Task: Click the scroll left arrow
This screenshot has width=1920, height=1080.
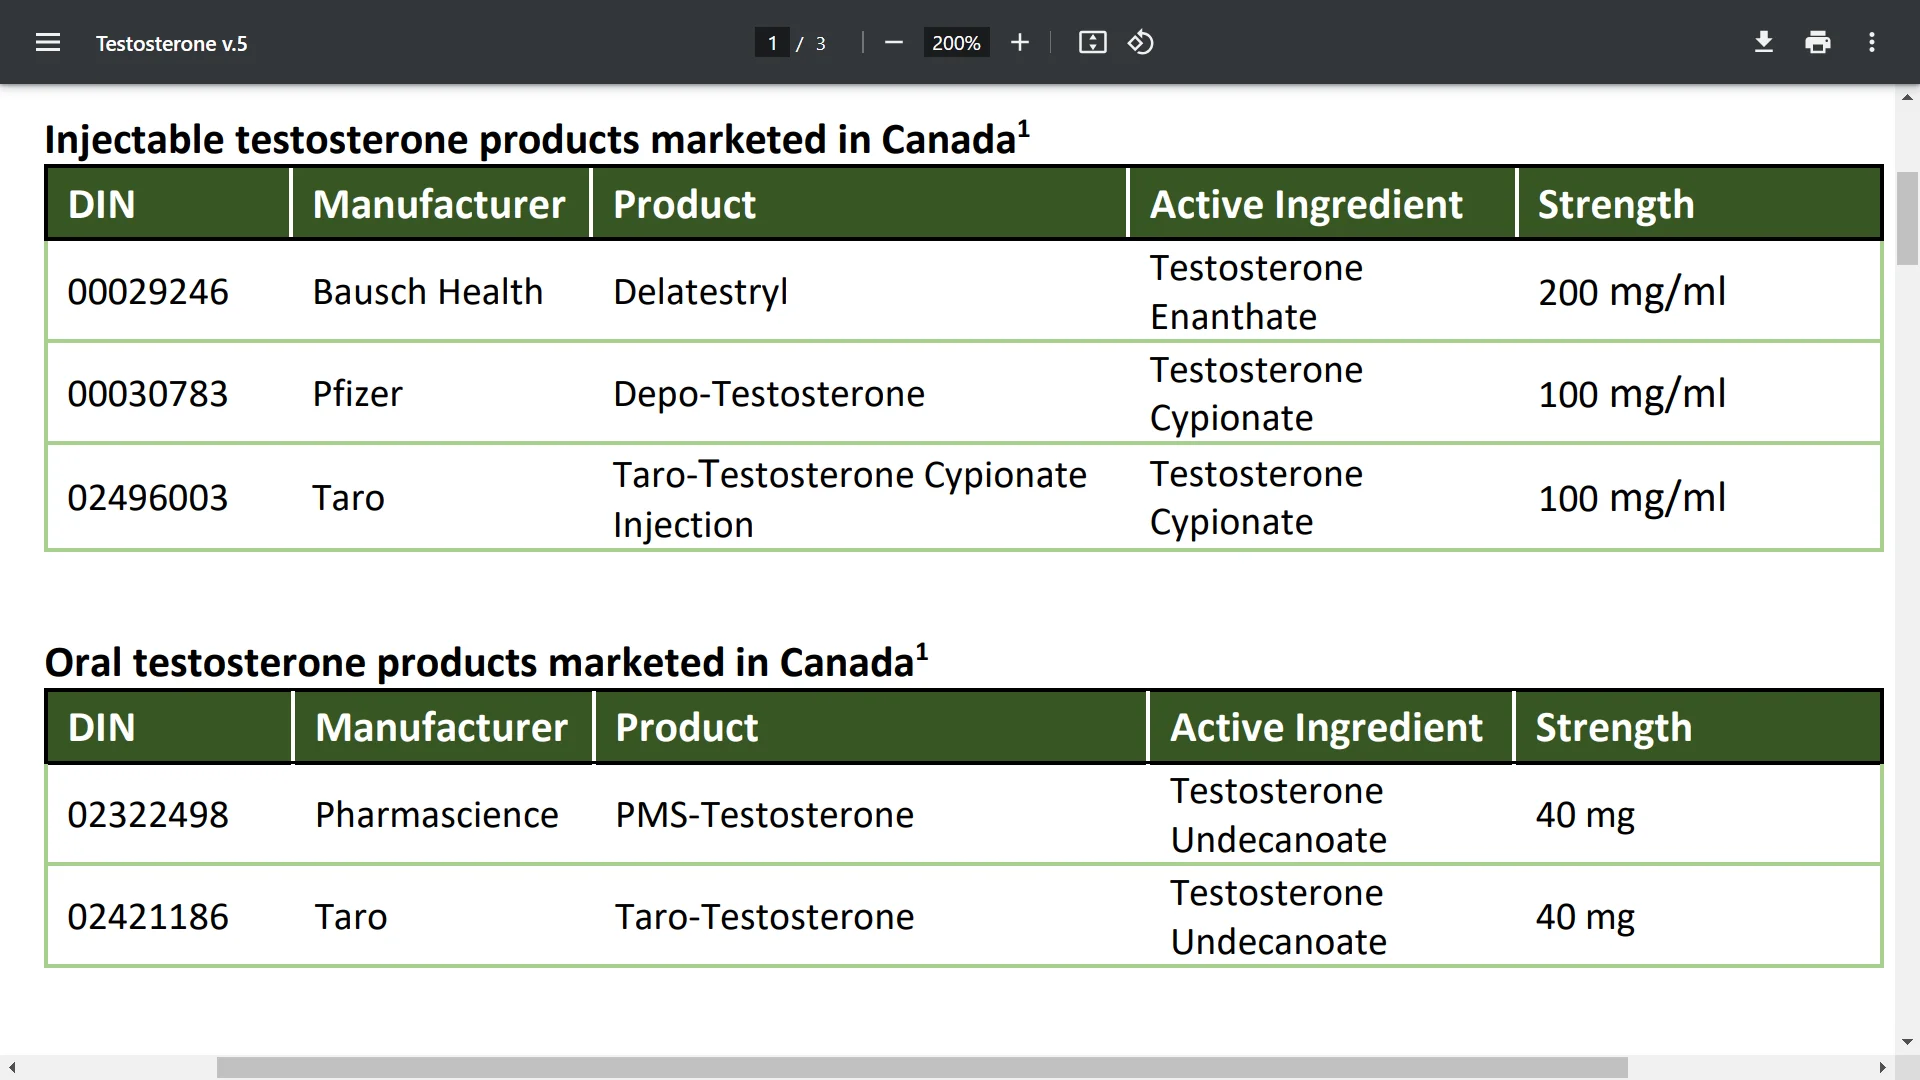Action: pyautogui.click(x=11, y=1068)
